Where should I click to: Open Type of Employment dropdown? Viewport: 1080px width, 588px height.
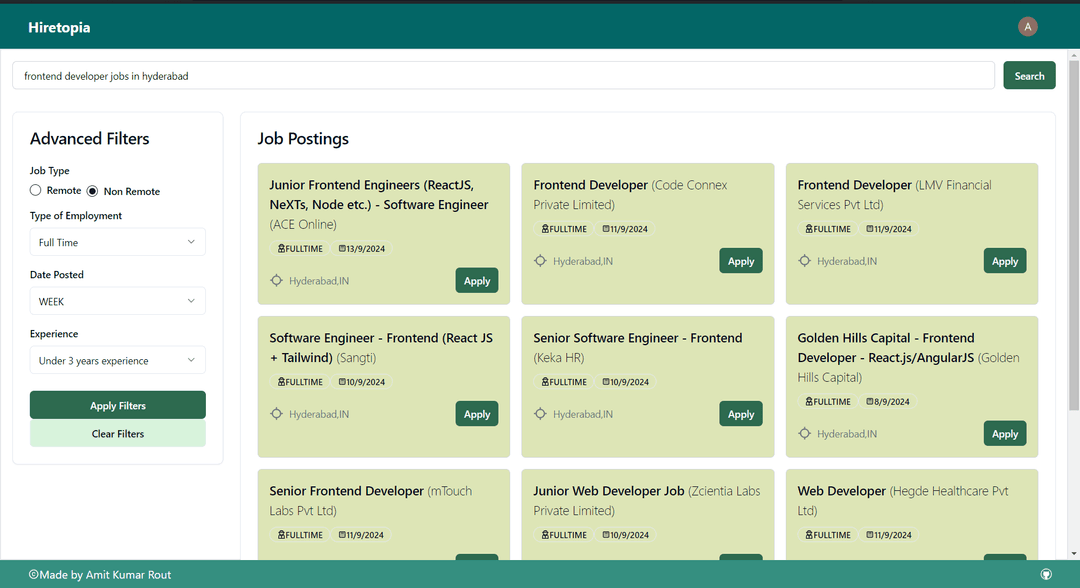pyautogui.click(x=117, y=242)
